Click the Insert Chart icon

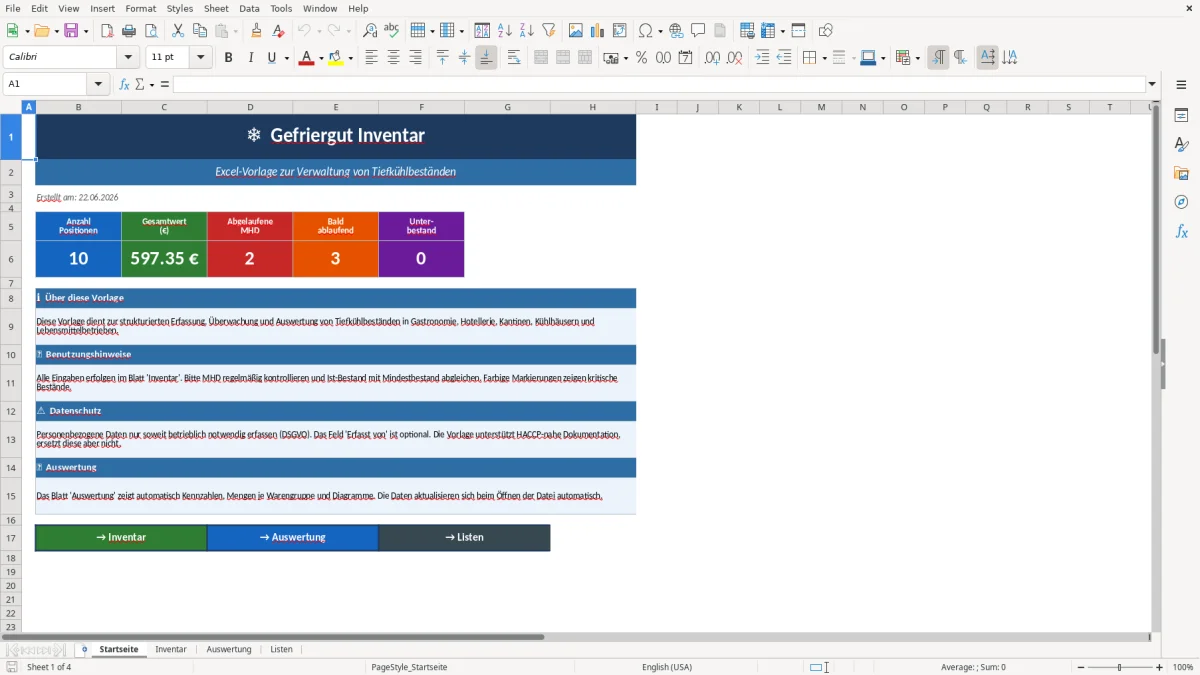tap(598, 31)
